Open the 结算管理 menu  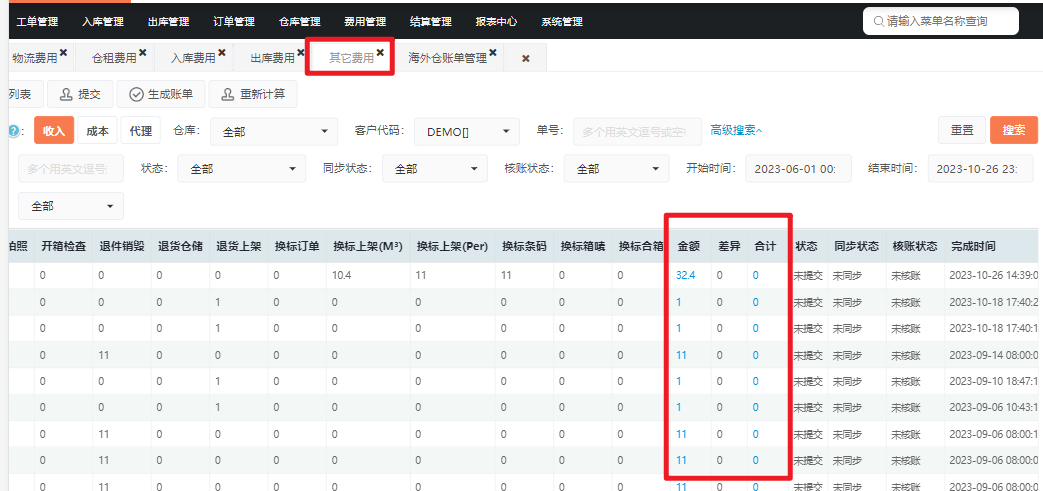tap(431, 22)
